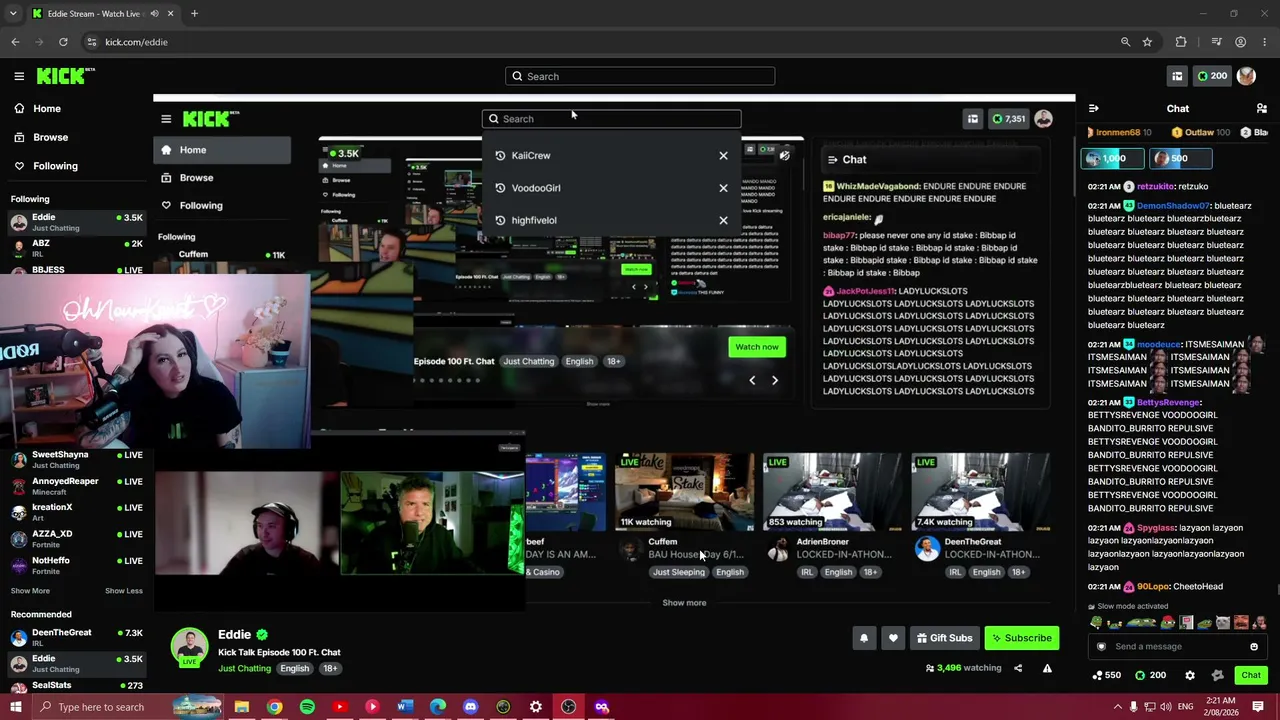Open the chat settings gear
Image resolution: width=1280 pixels, height=720 pixels.
tap(1190, 675)
